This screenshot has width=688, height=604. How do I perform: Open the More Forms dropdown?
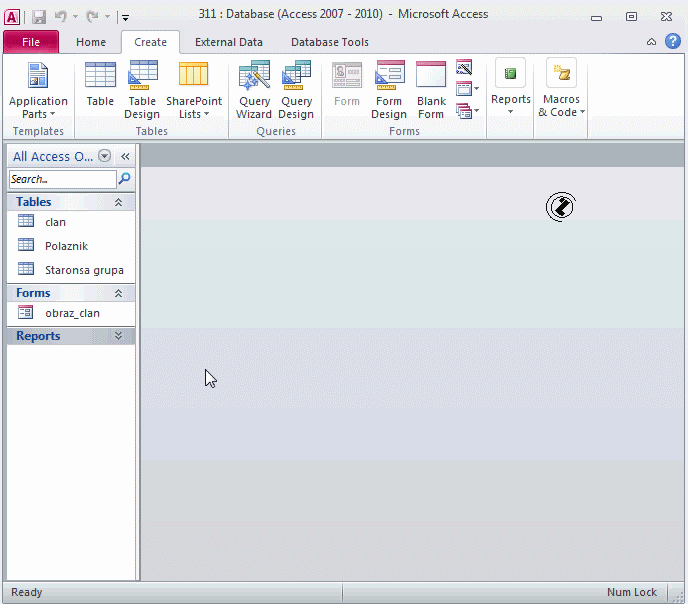[467, 111]
